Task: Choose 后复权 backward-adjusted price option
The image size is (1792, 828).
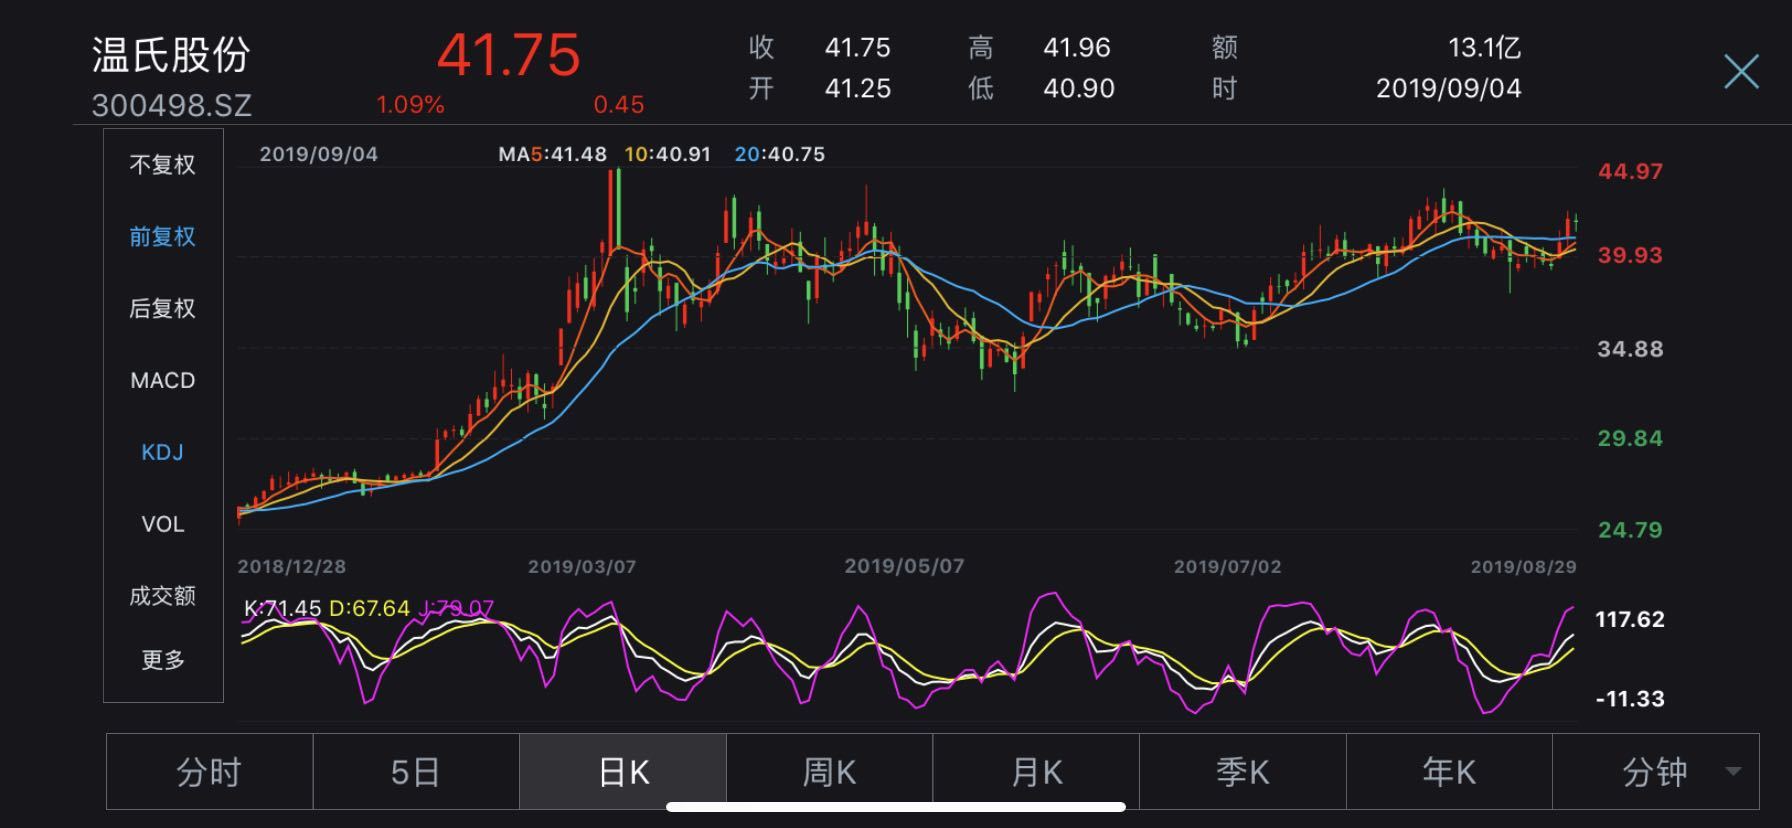Action: tap(162, 309)
